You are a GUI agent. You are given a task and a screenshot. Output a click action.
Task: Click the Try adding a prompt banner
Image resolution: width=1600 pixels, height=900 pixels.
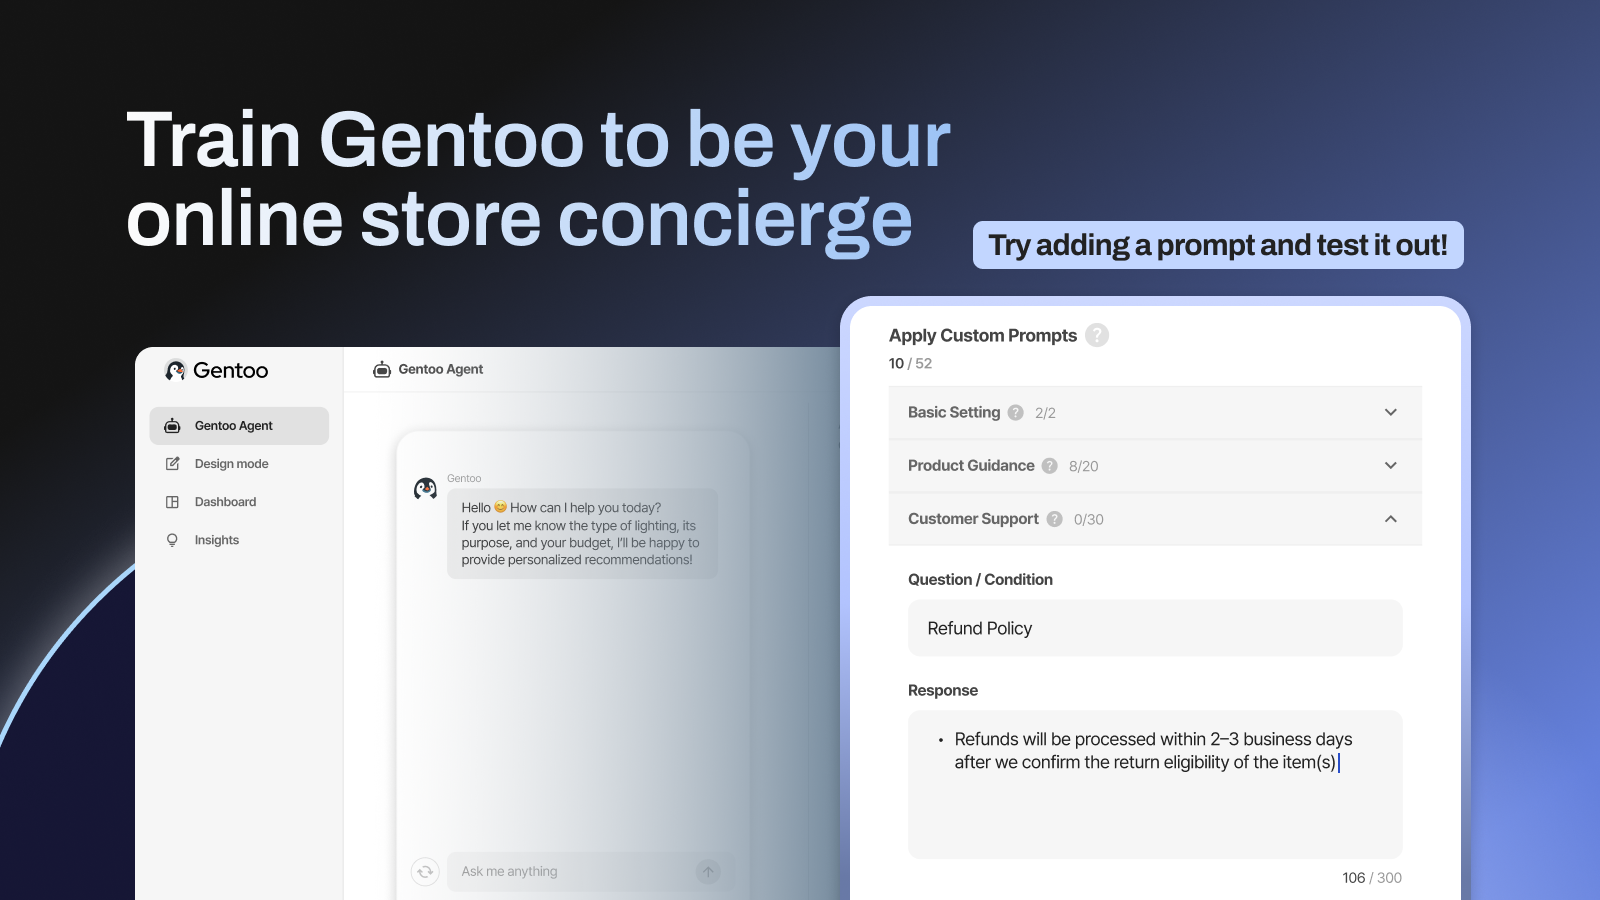pos(1218,245)
